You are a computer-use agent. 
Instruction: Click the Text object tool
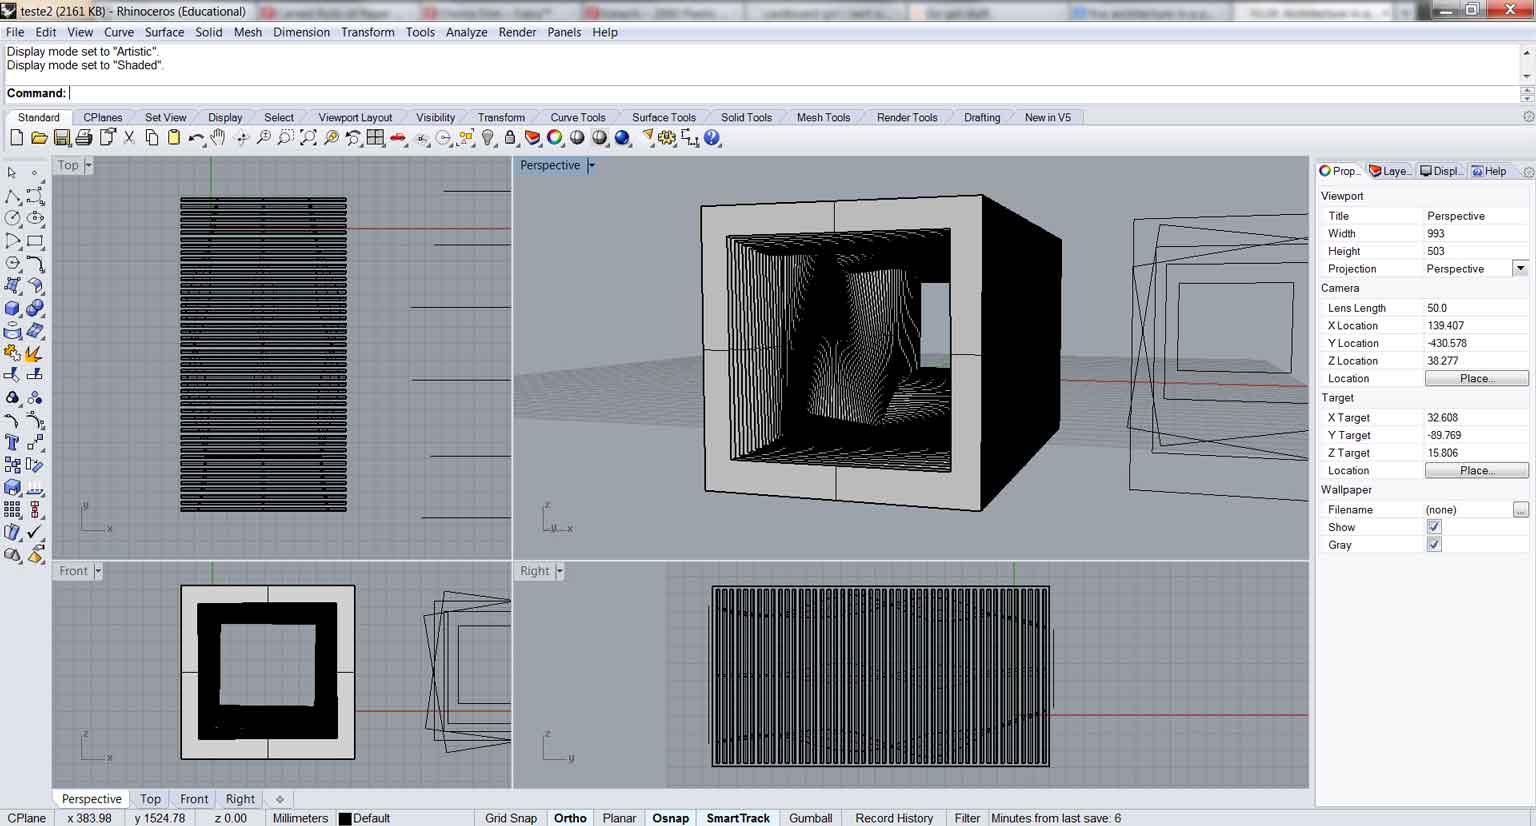coord(13,442)
